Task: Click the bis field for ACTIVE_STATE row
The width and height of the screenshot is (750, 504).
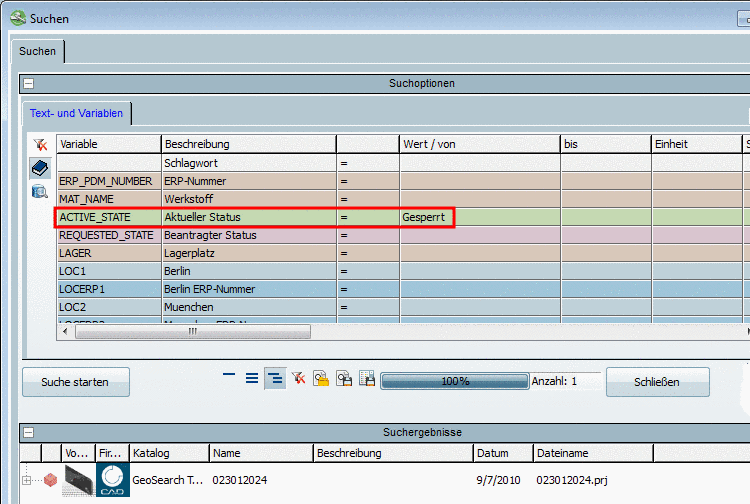Action: 606,217
